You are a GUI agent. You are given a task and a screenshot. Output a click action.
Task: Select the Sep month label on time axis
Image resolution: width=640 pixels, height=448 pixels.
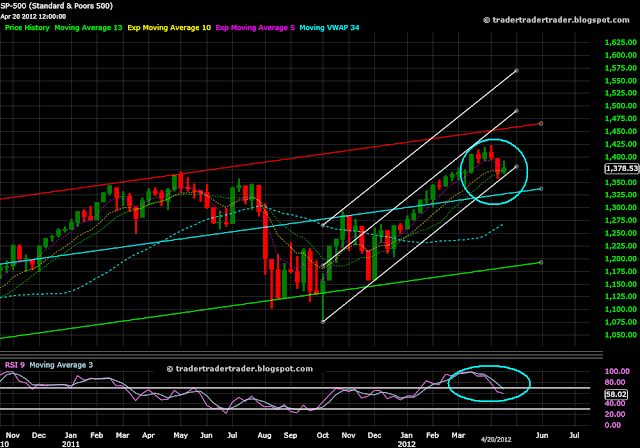pos(290,435)
